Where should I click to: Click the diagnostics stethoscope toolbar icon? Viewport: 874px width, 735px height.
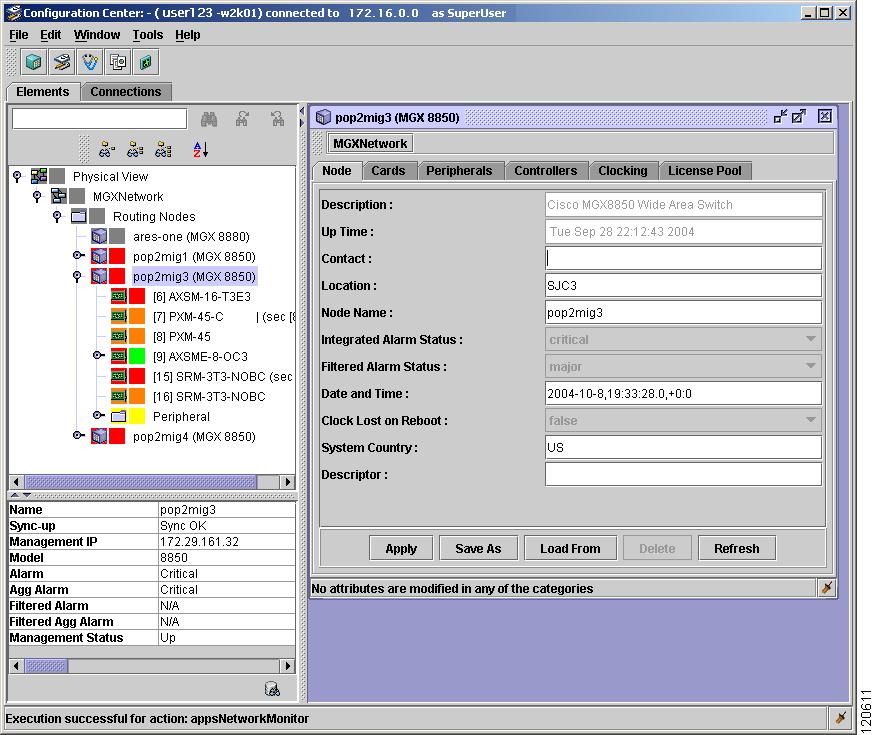pyautogui.click(x=90, y=62)
